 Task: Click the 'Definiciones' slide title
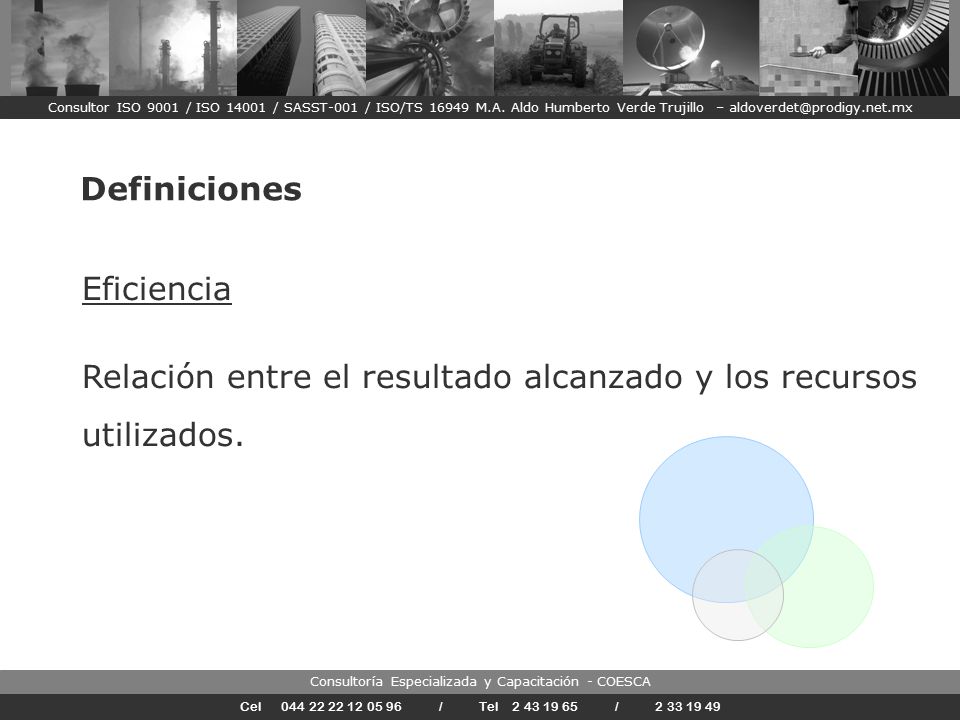coord(191,189)
